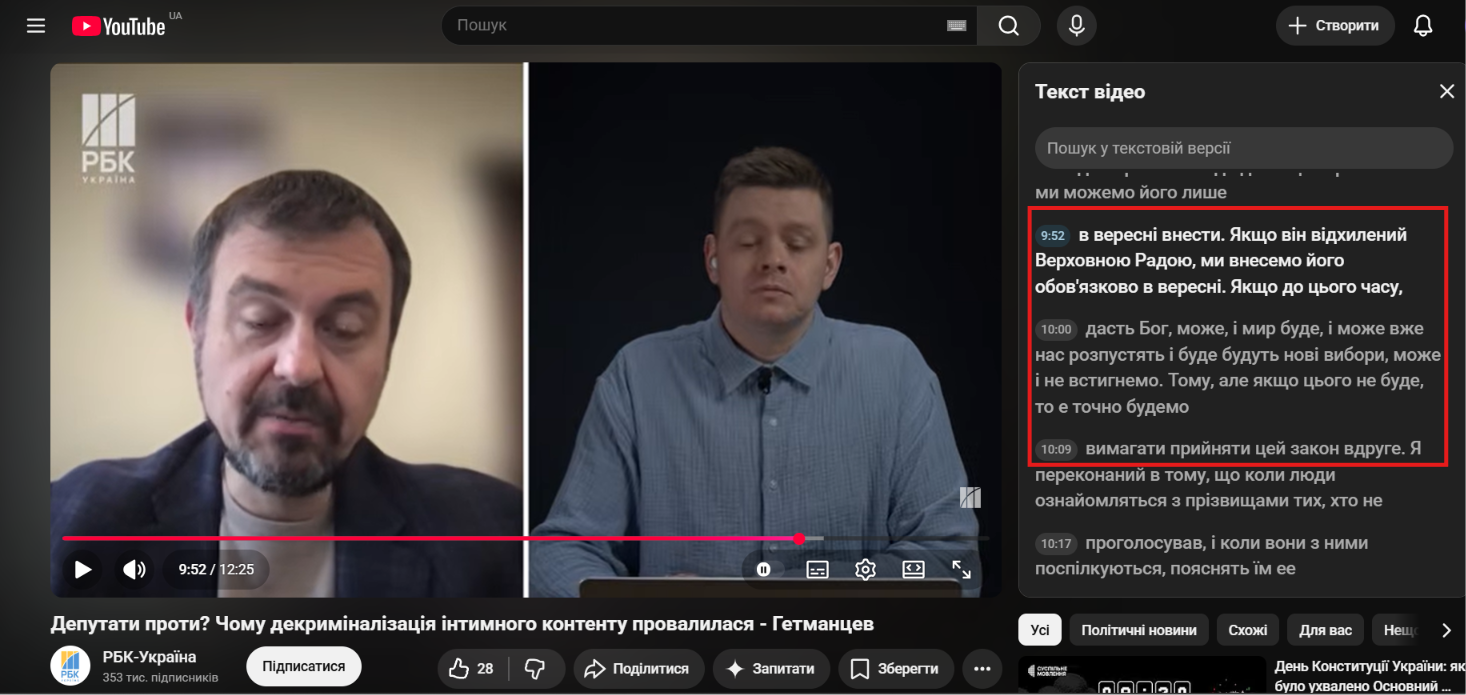Play the video
Viewport: 1466px width, 695px height.
pyautogui.click(x=83, y=569)
